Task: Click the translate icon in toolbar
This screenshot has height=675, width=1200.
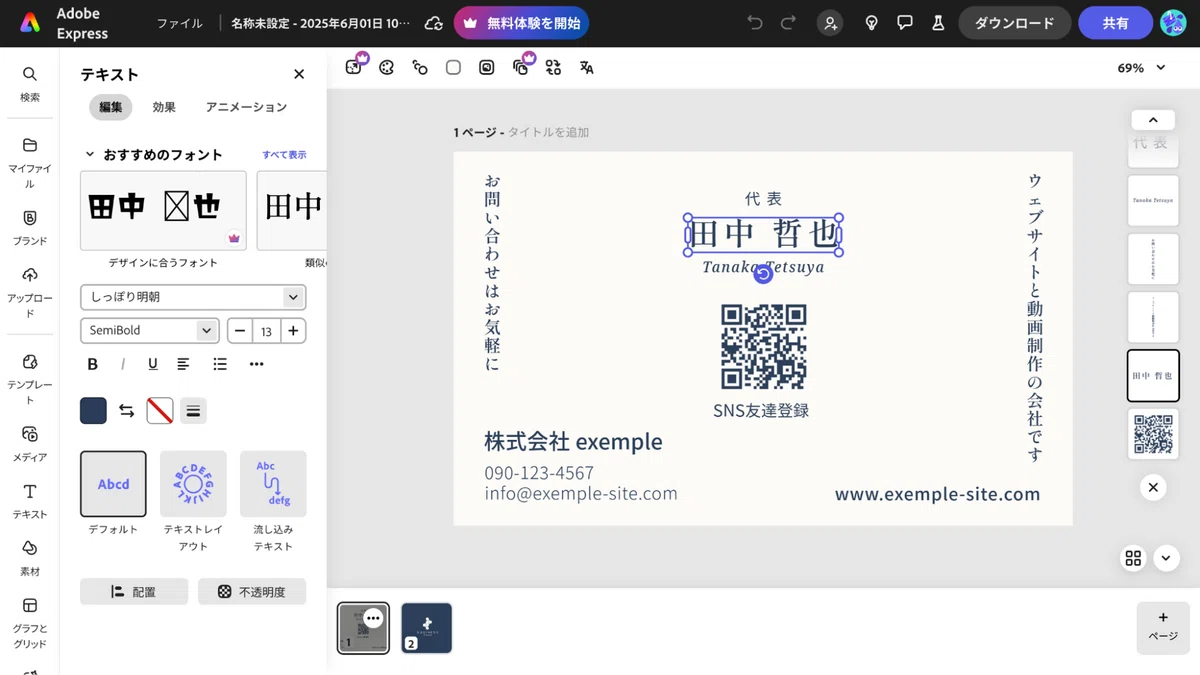Action: click(587, 67)
